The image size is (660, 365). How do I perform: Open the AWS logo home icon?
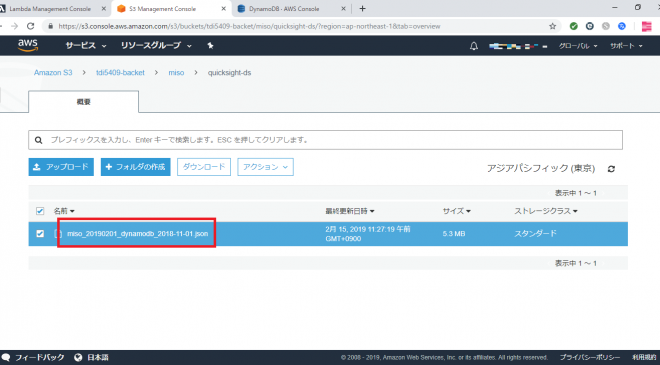coord(28,45)
